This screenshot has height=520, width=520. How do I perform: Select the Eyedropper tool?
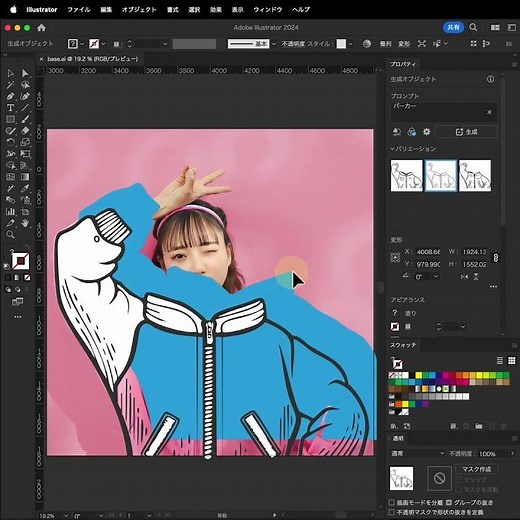pos(25,188)
